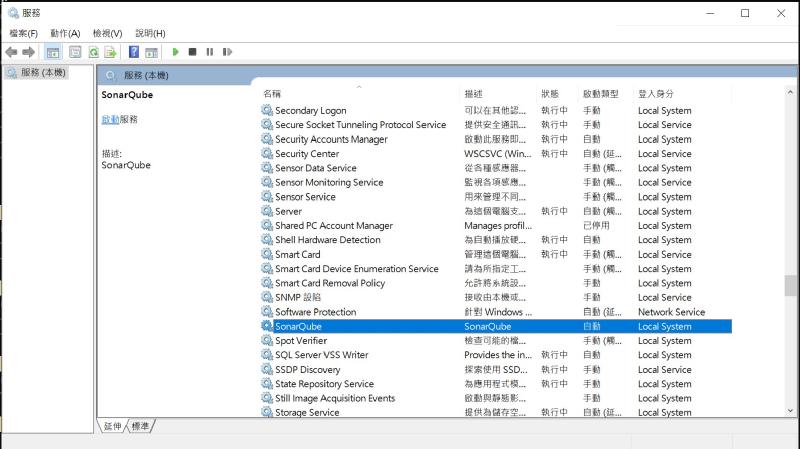Select the SQL Server VSS Writer service
This screenshot has height=449, width=800.
321,355
